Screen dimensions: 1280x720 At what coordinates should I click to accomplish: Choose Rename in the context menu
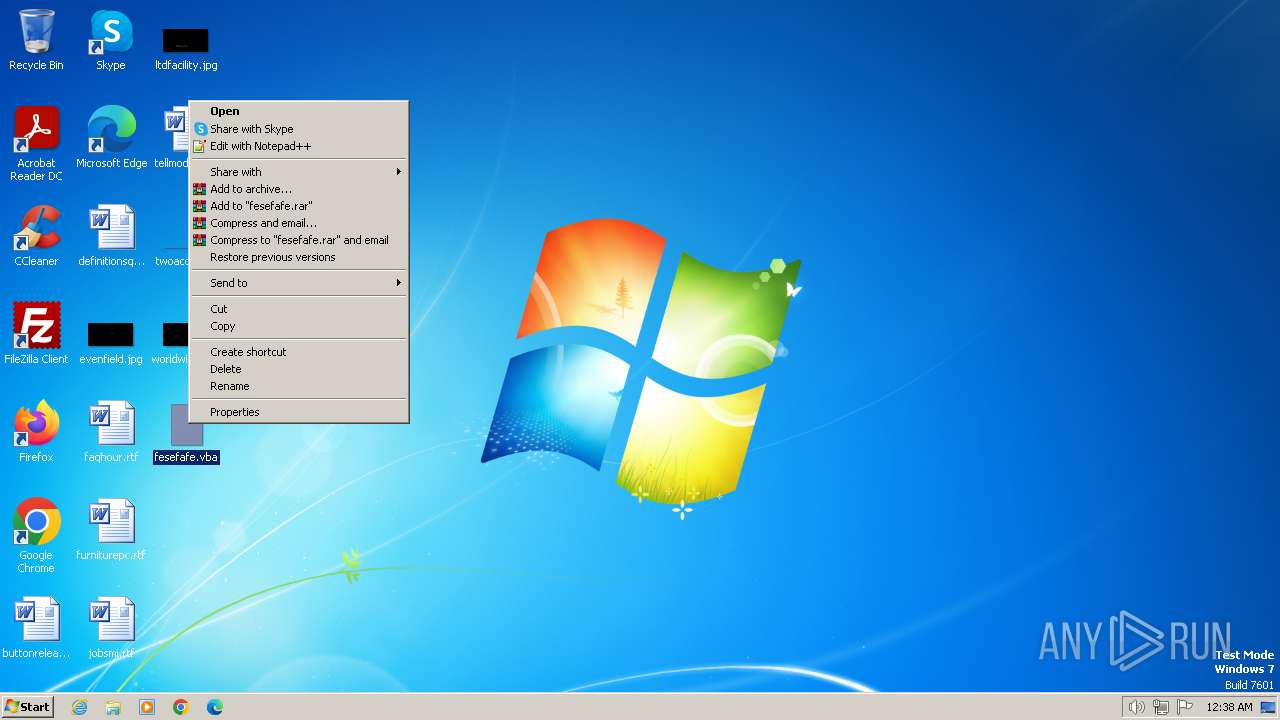pyautogui.click(x=299, y=386)
